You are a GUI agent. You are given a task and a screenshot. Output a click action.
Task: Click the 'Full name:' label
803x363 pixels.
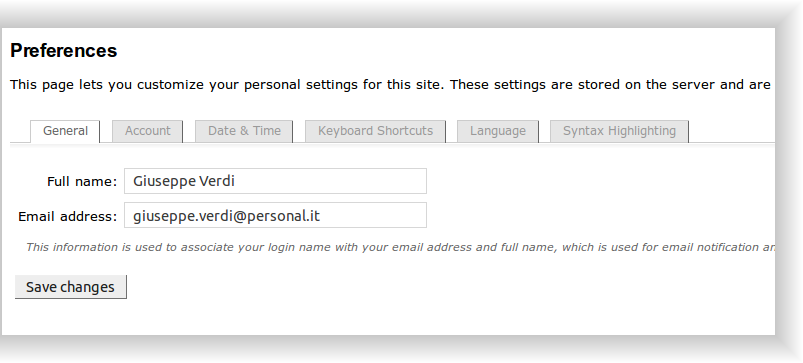click(x=82, y=182)
